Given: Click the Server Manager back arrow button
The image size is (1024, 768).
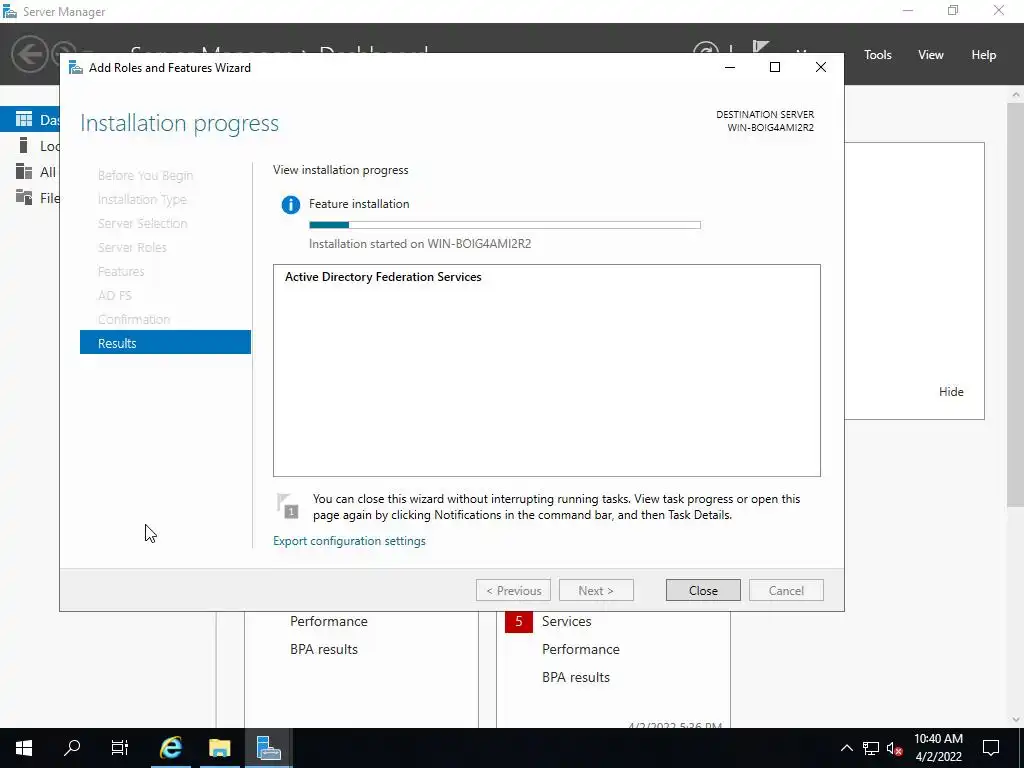Looking at the screenshot, I should point(29,54).
